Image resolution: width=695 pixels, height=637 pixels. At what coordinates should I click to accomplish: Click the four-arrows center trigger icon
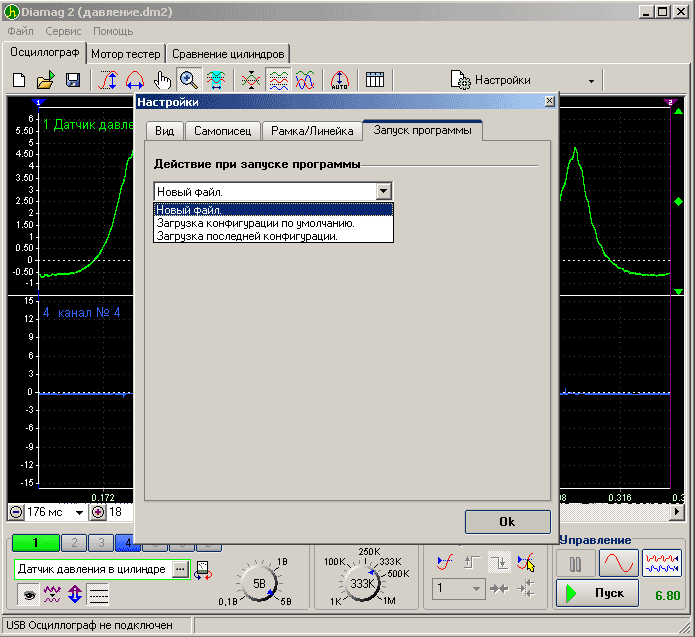tap(527, 589)
